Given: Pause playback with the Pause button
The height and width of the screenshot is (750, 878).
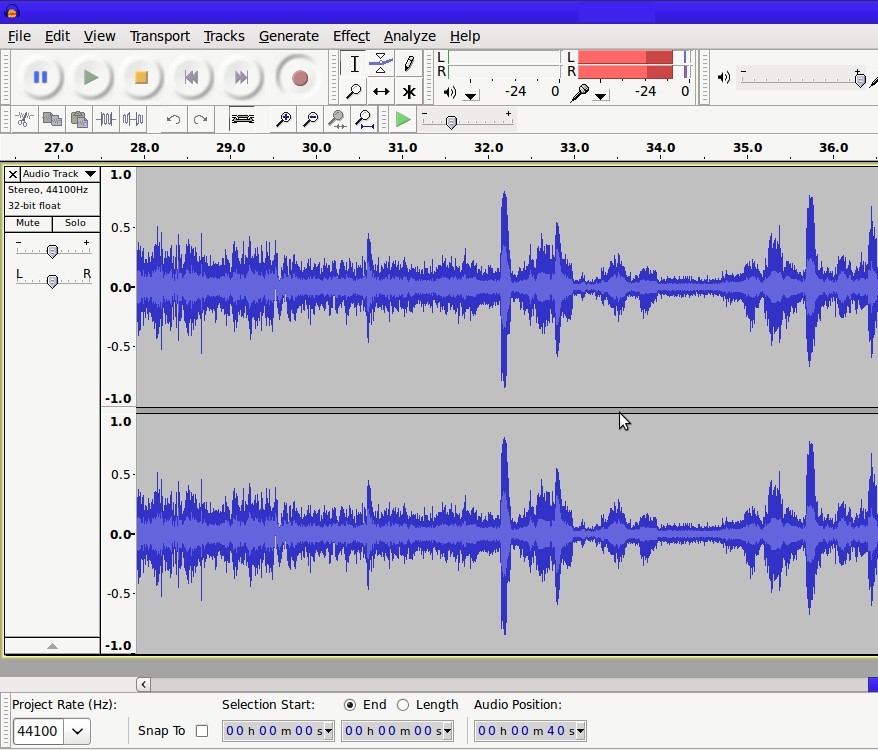Looking at the screenshot, I should [40, 77].
